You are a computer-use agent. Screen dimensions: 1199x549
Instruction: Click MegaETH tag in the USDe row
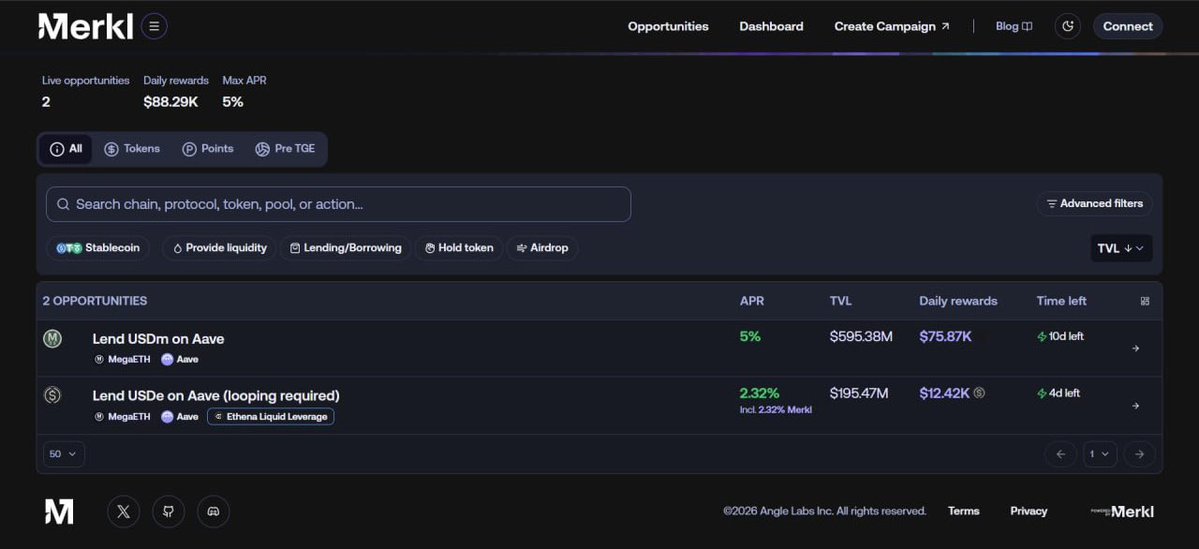tap(122, 417)
